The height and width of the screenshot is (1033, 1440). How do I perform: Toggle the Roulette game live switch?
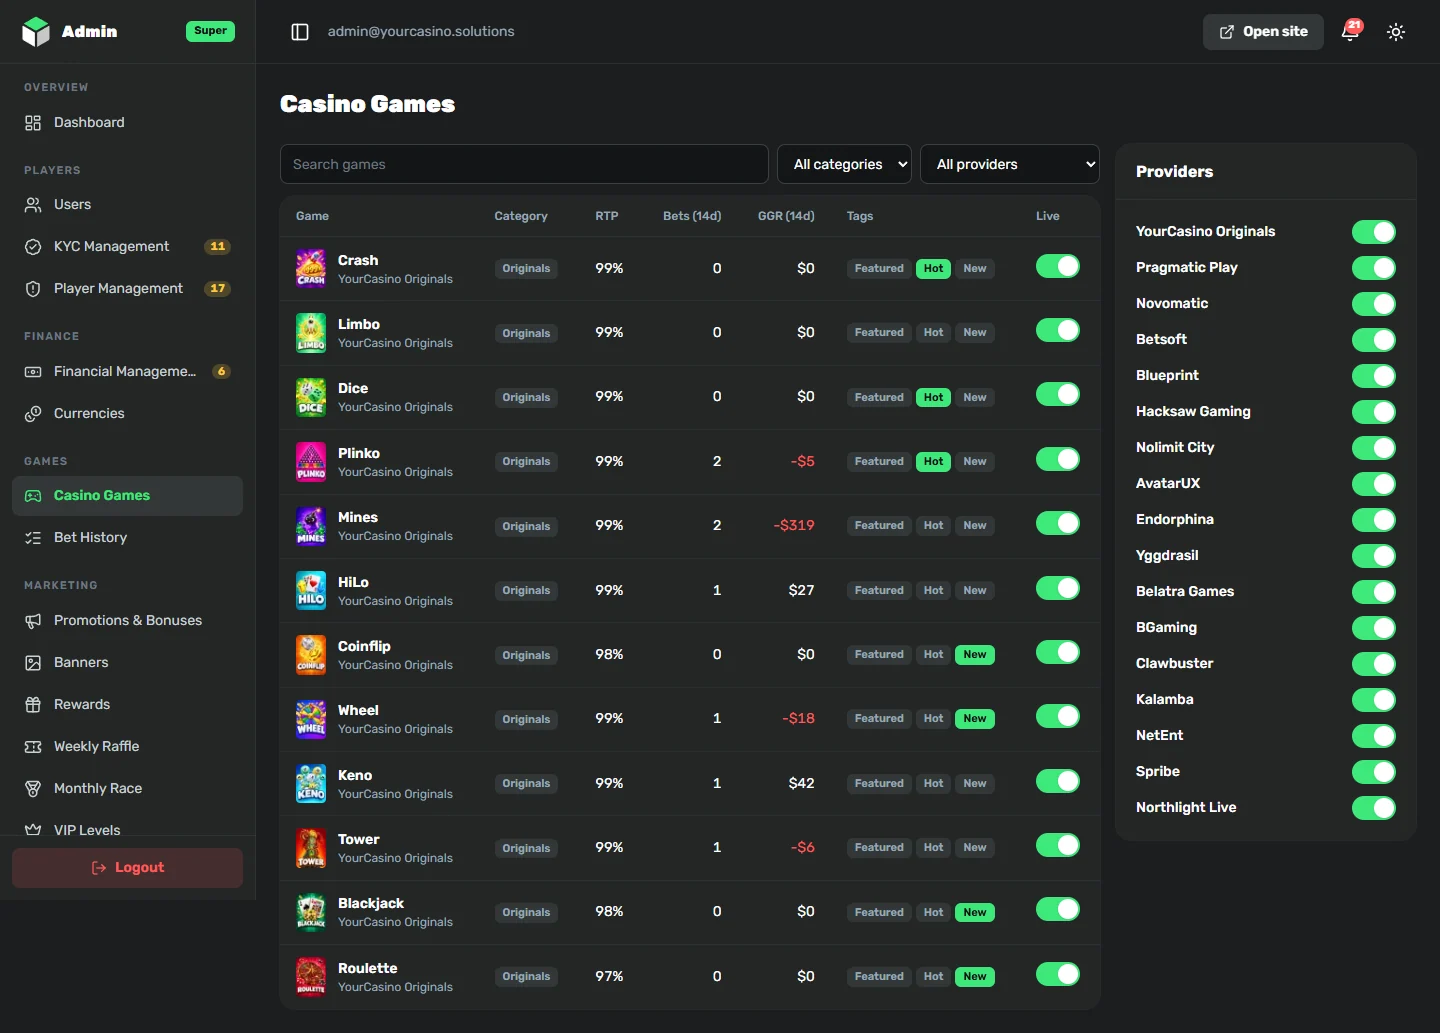[x=1058, y=974]
